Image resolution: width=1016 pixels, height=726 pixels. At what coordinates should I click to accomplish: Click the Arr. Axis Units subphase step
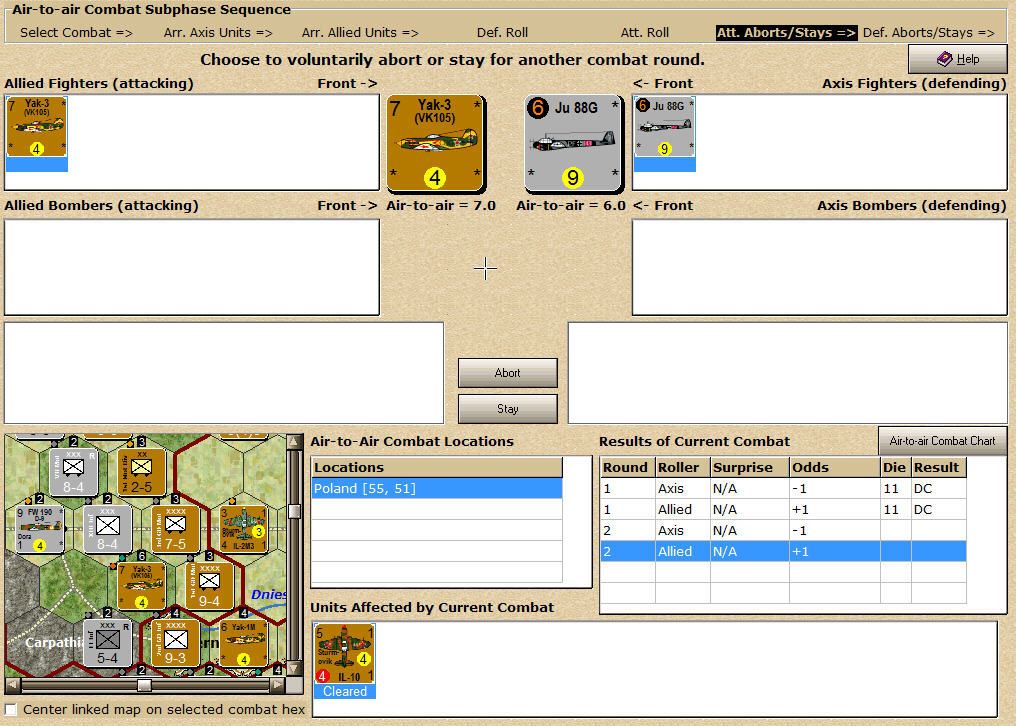[218, 32]
